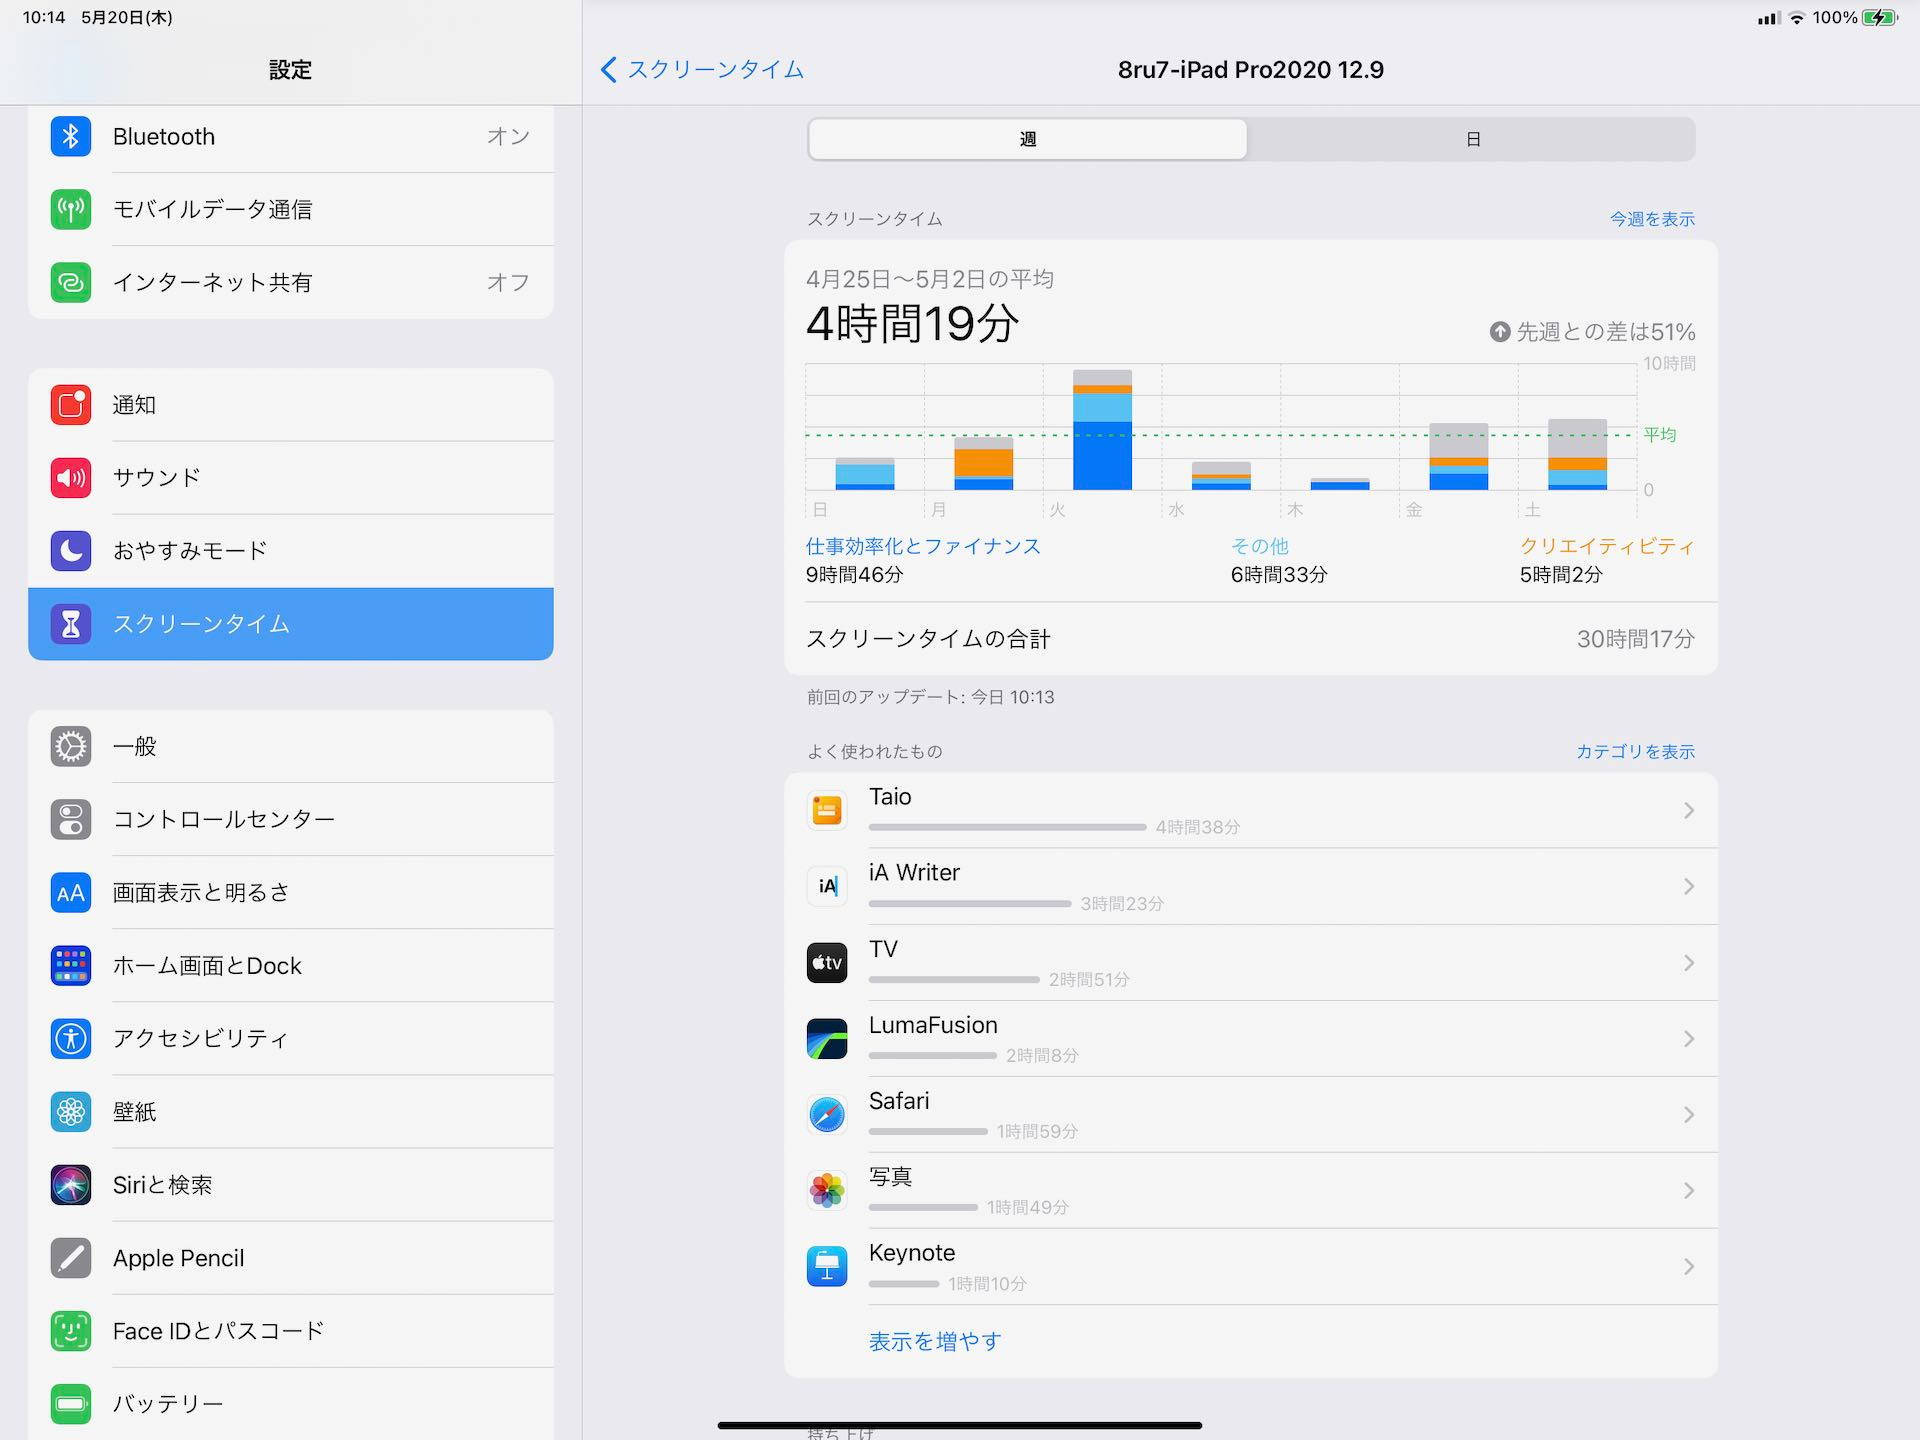The image size is (1920, 1440).
Task: Select the クリエイティビティ category label
Action: pyautogui.click(x=1607, y=546)
